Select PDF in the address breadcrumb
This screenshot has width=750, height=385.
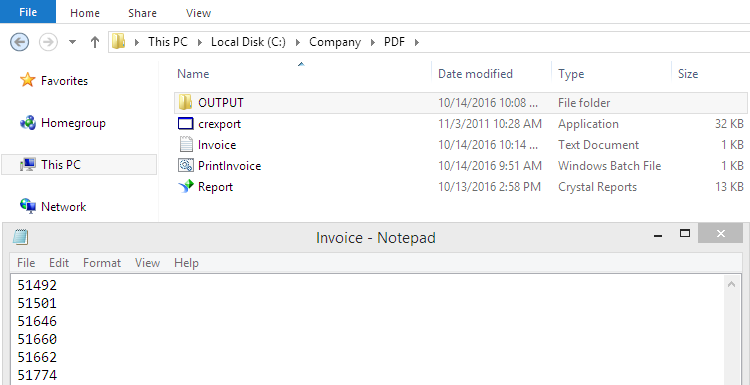pyautogui.click(x=394, y=42)
